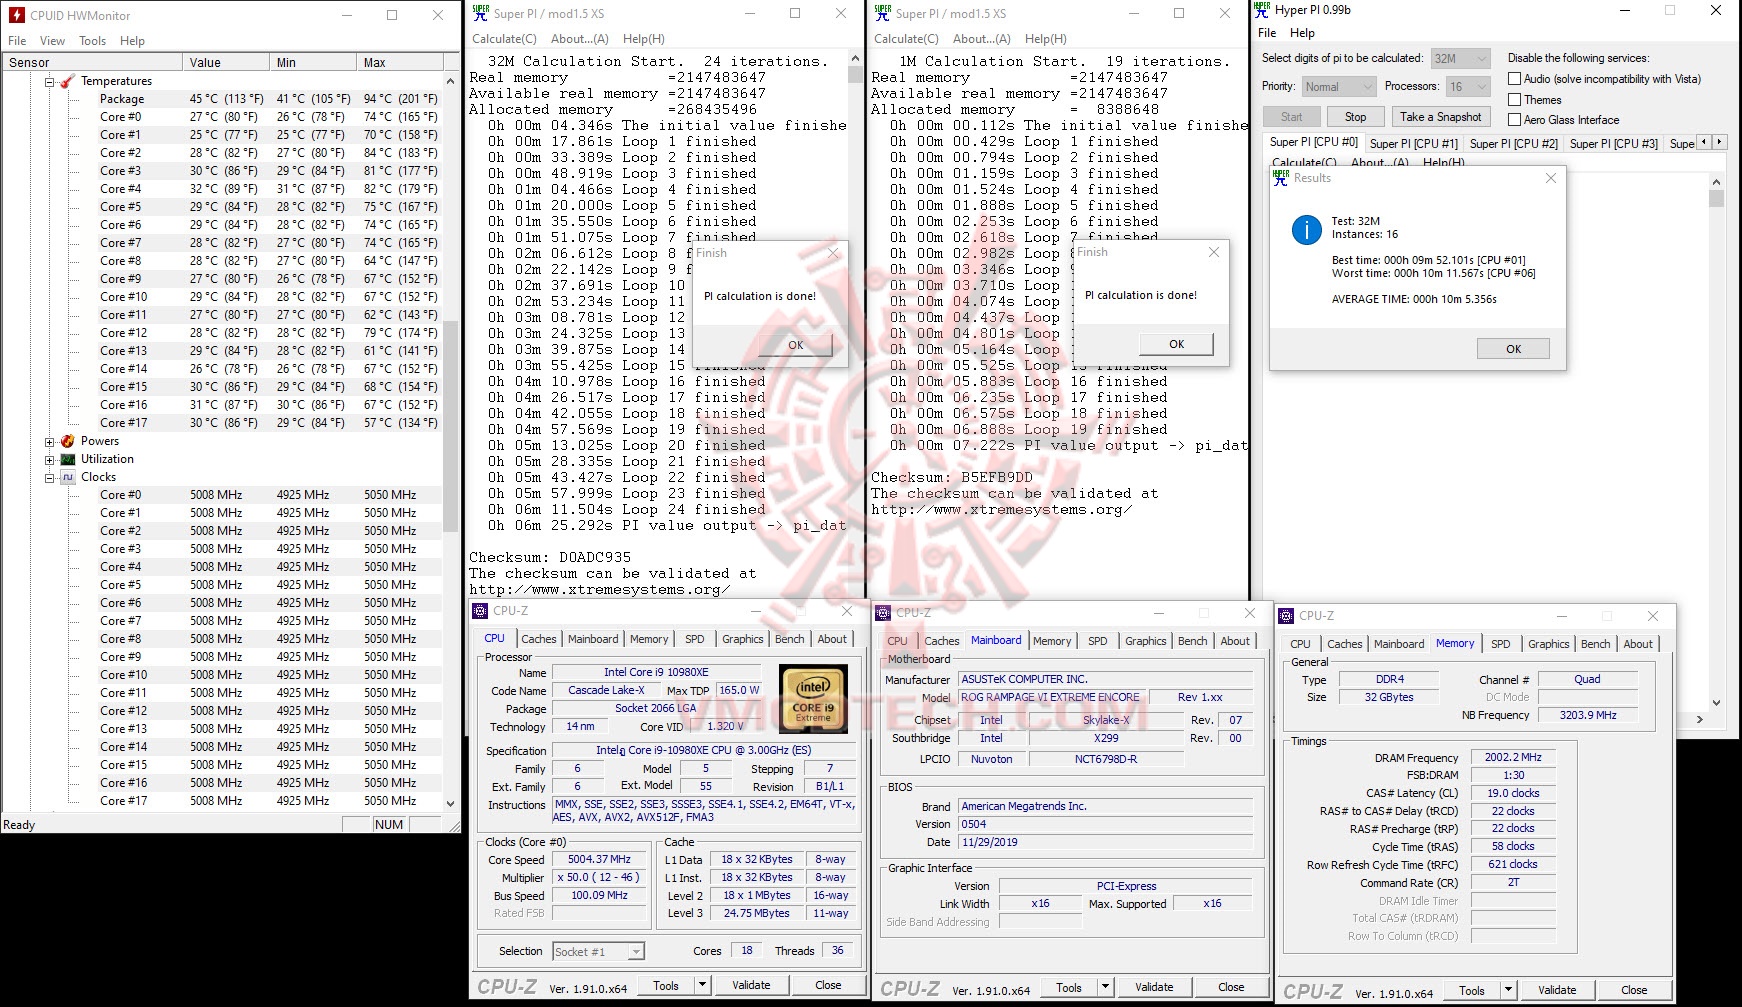Click the Intel Core i9 10980XE name field
The width and height of the screenshot is (1742, 1007).
[656, 673]
